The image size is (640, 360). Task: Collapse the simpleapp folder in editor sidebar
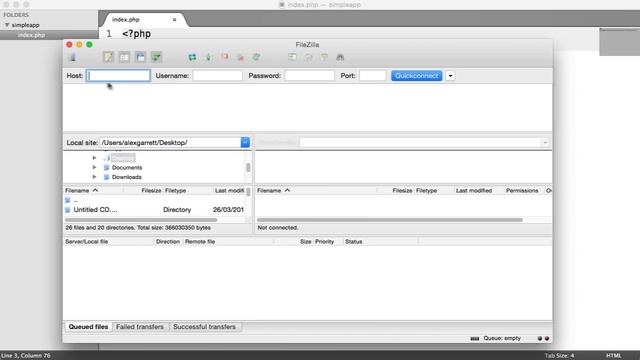[7, 25]
